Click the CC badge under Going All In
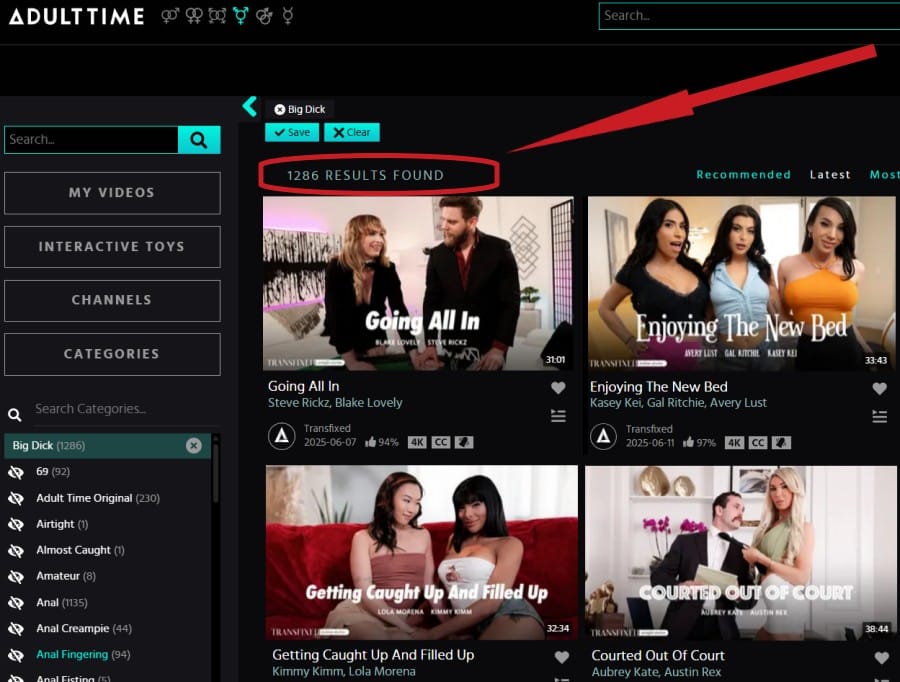 (440, 442)
